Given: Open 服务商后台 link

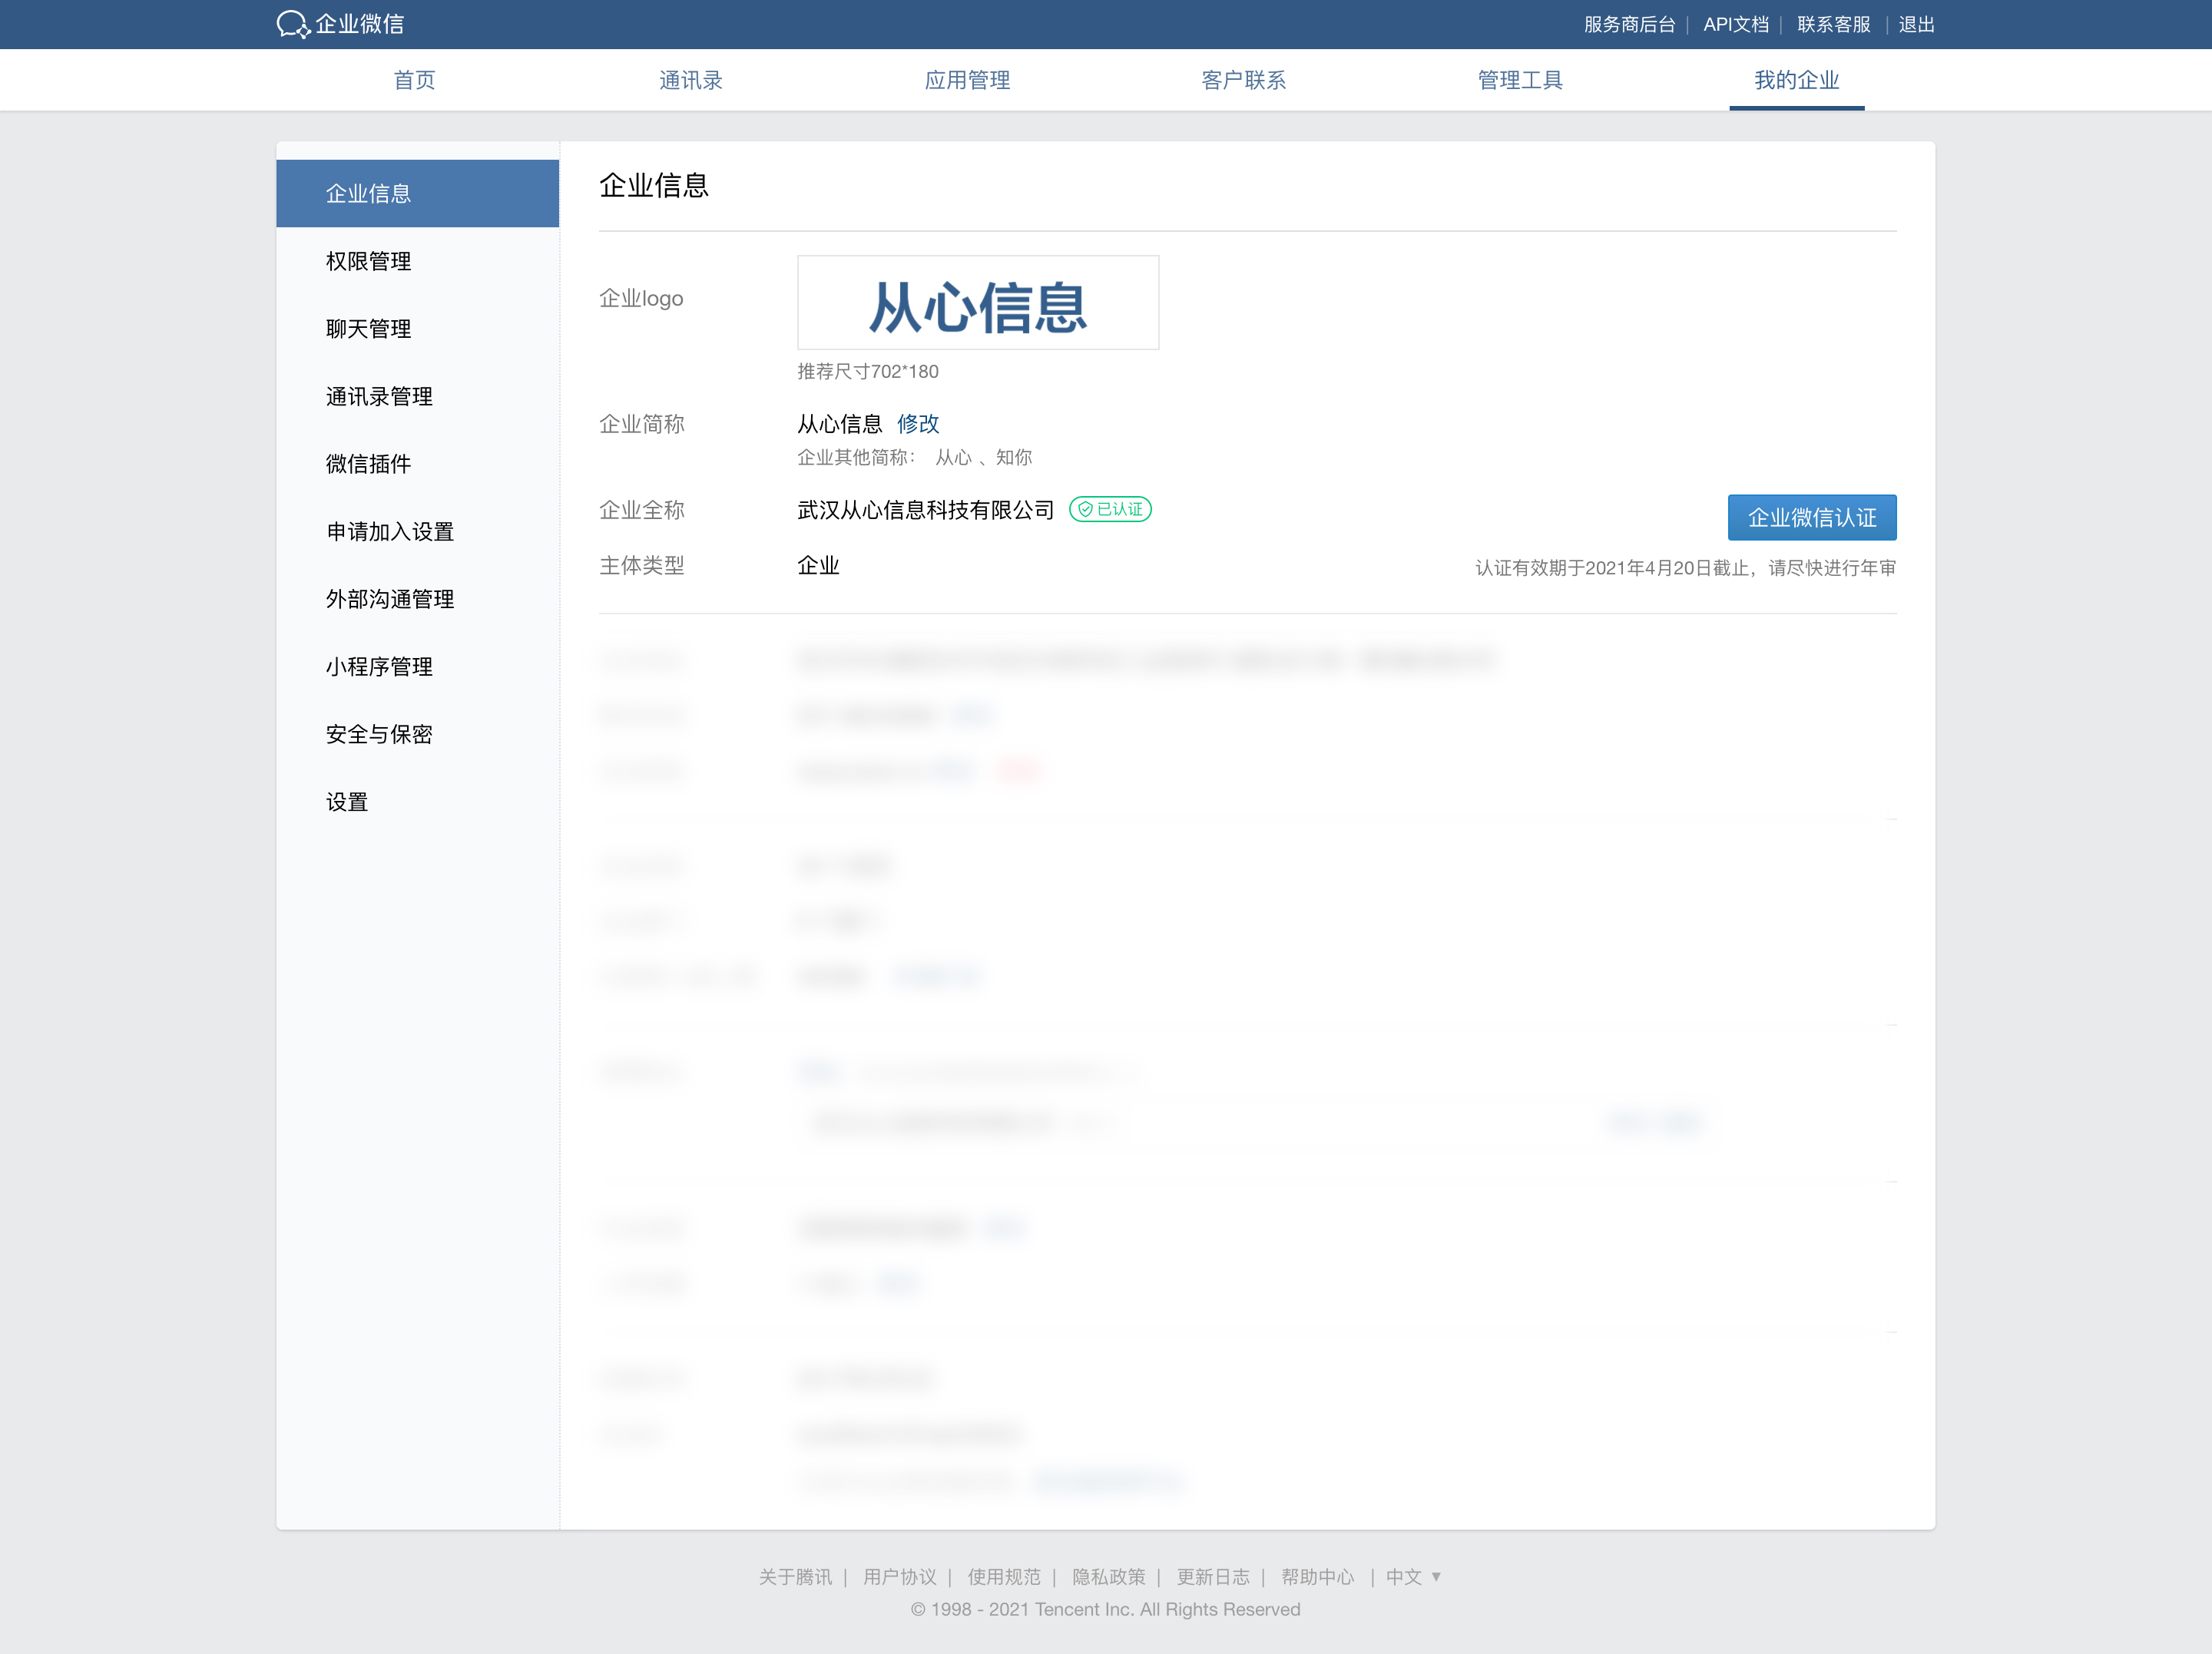Looking at the screenshot, I should (1629, 24).
